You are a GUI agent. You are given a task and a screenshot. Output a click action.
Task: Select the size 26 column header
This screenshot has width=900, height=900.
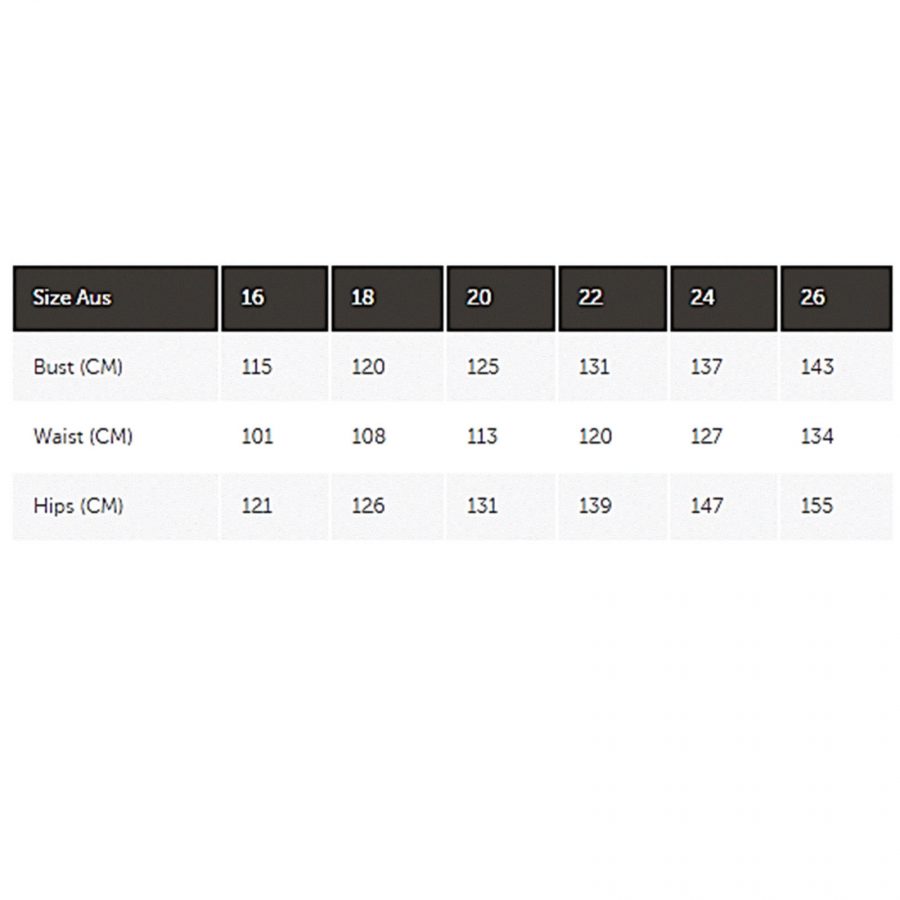click(x=814, y=298)
